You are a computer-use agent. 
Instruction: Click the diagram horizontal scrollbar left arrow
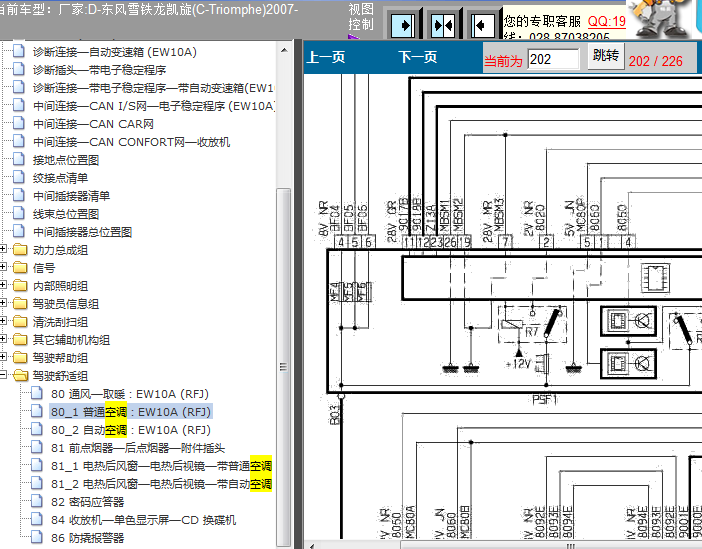[x=312, y=546]
